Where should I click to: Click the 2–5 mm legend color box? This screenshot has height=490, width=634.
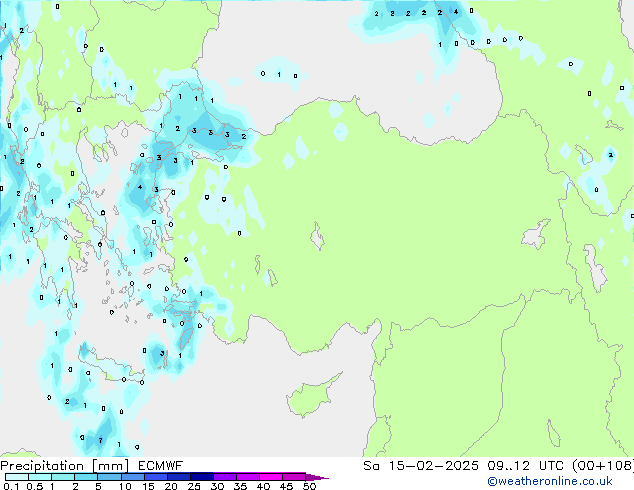coord(86,477)
